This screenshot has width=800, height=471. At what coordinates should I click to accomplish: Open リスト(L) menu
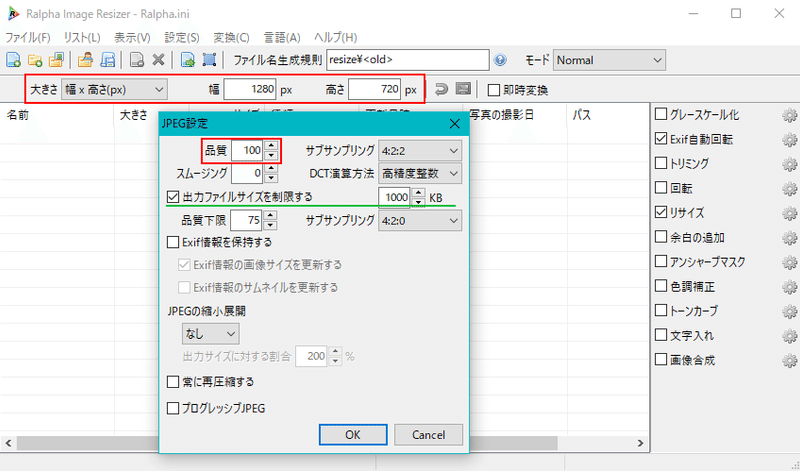coord(82,38)
